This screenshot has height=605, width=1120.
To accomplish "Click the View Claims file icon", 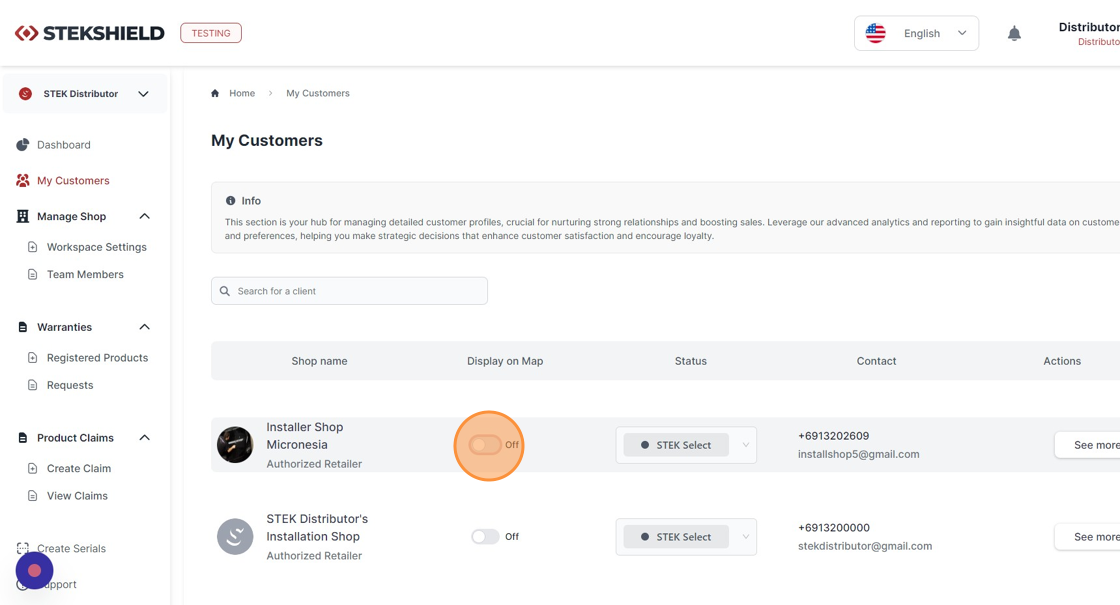I will pyautogui.click(x=32, y=496).
